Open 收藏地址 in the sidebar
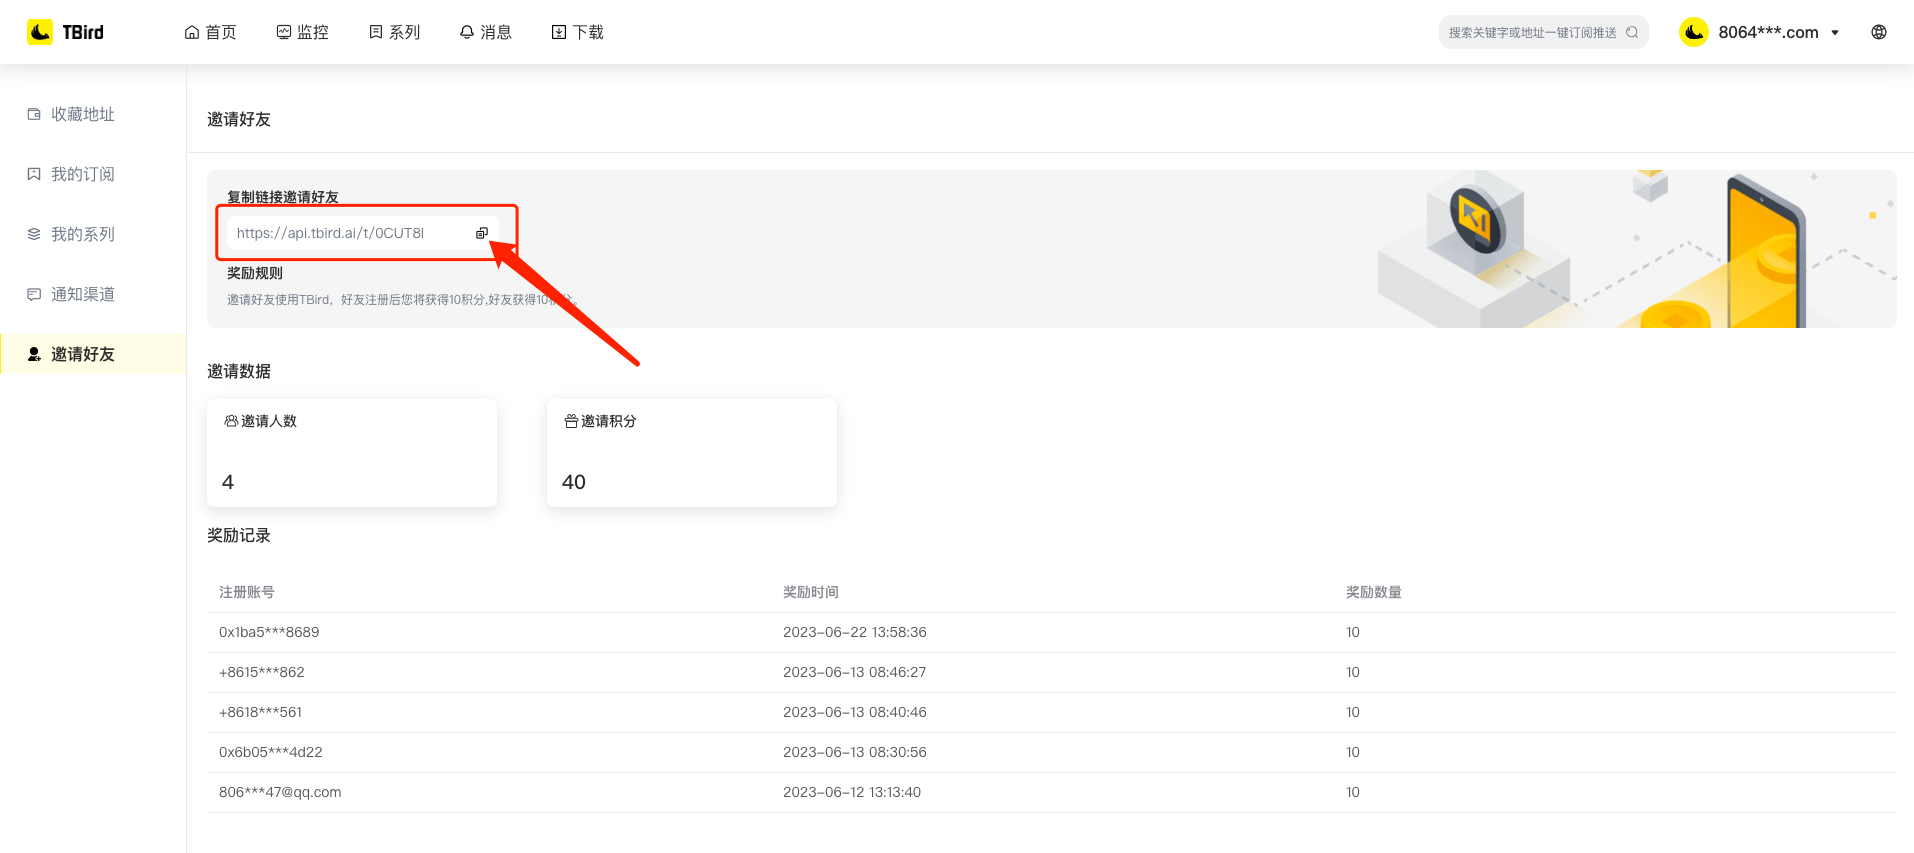The height and width of the screenshot is (853, 1914). (x=82, y=114)
